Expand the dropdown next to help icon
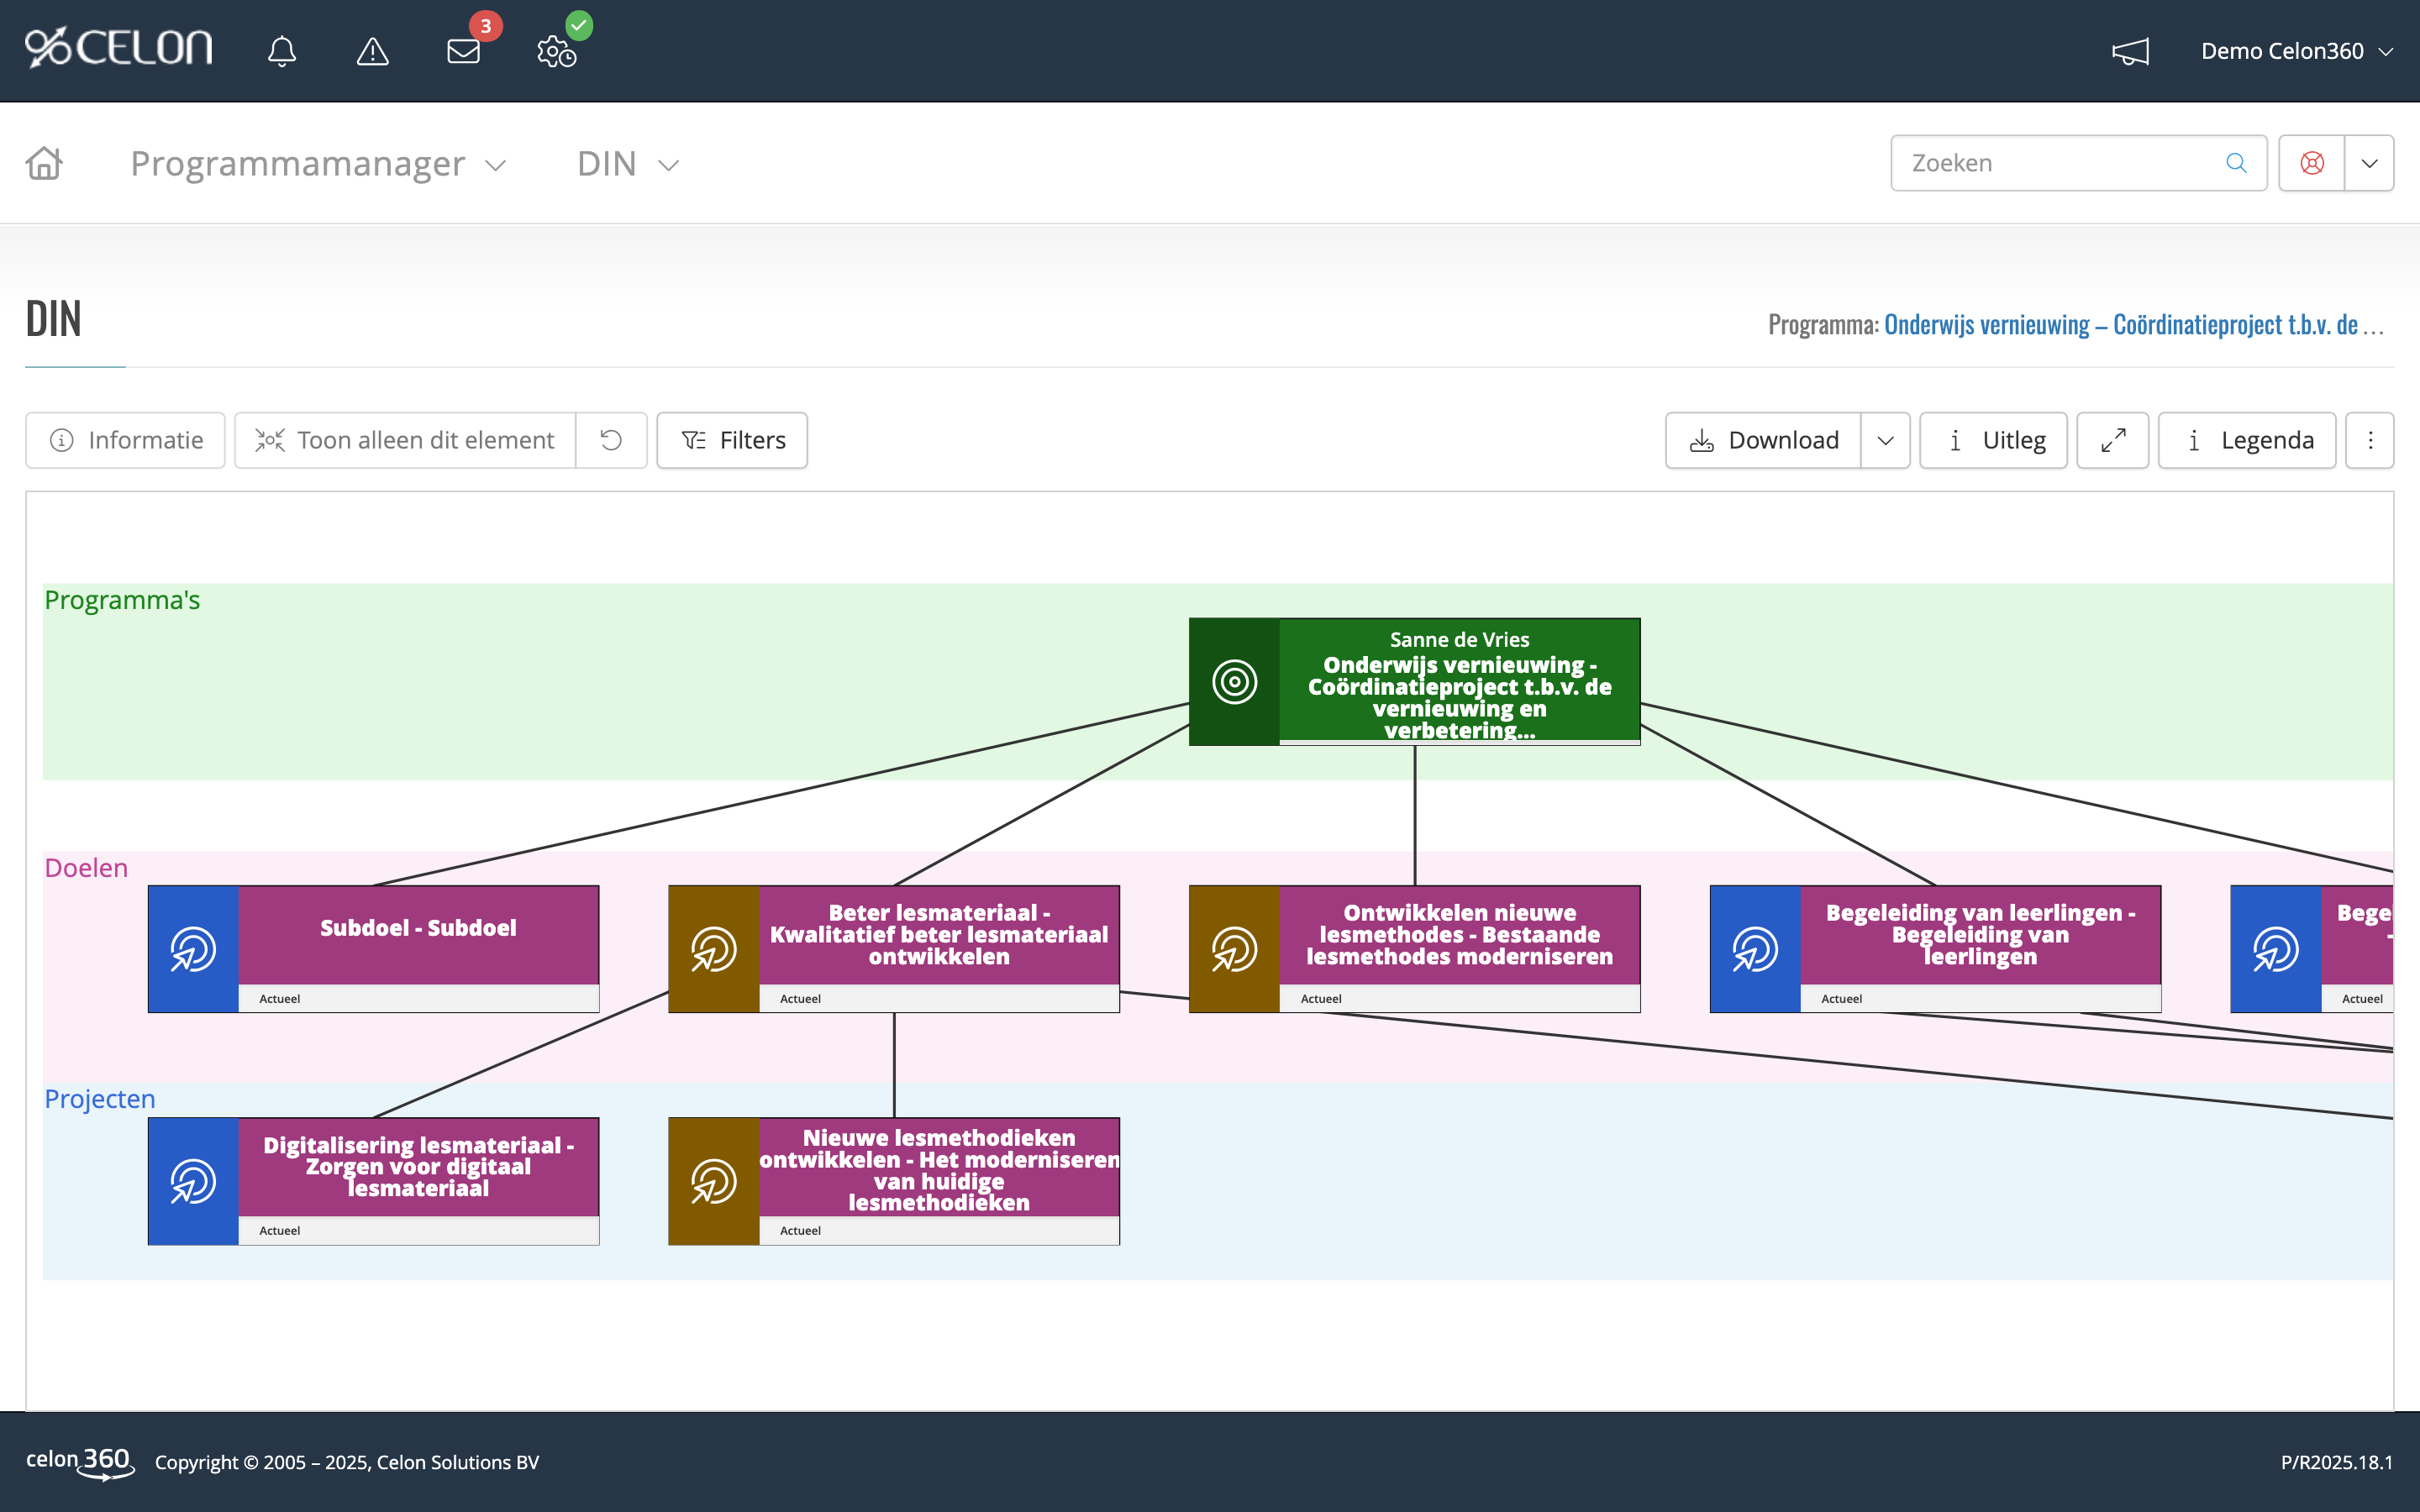 2369,163
